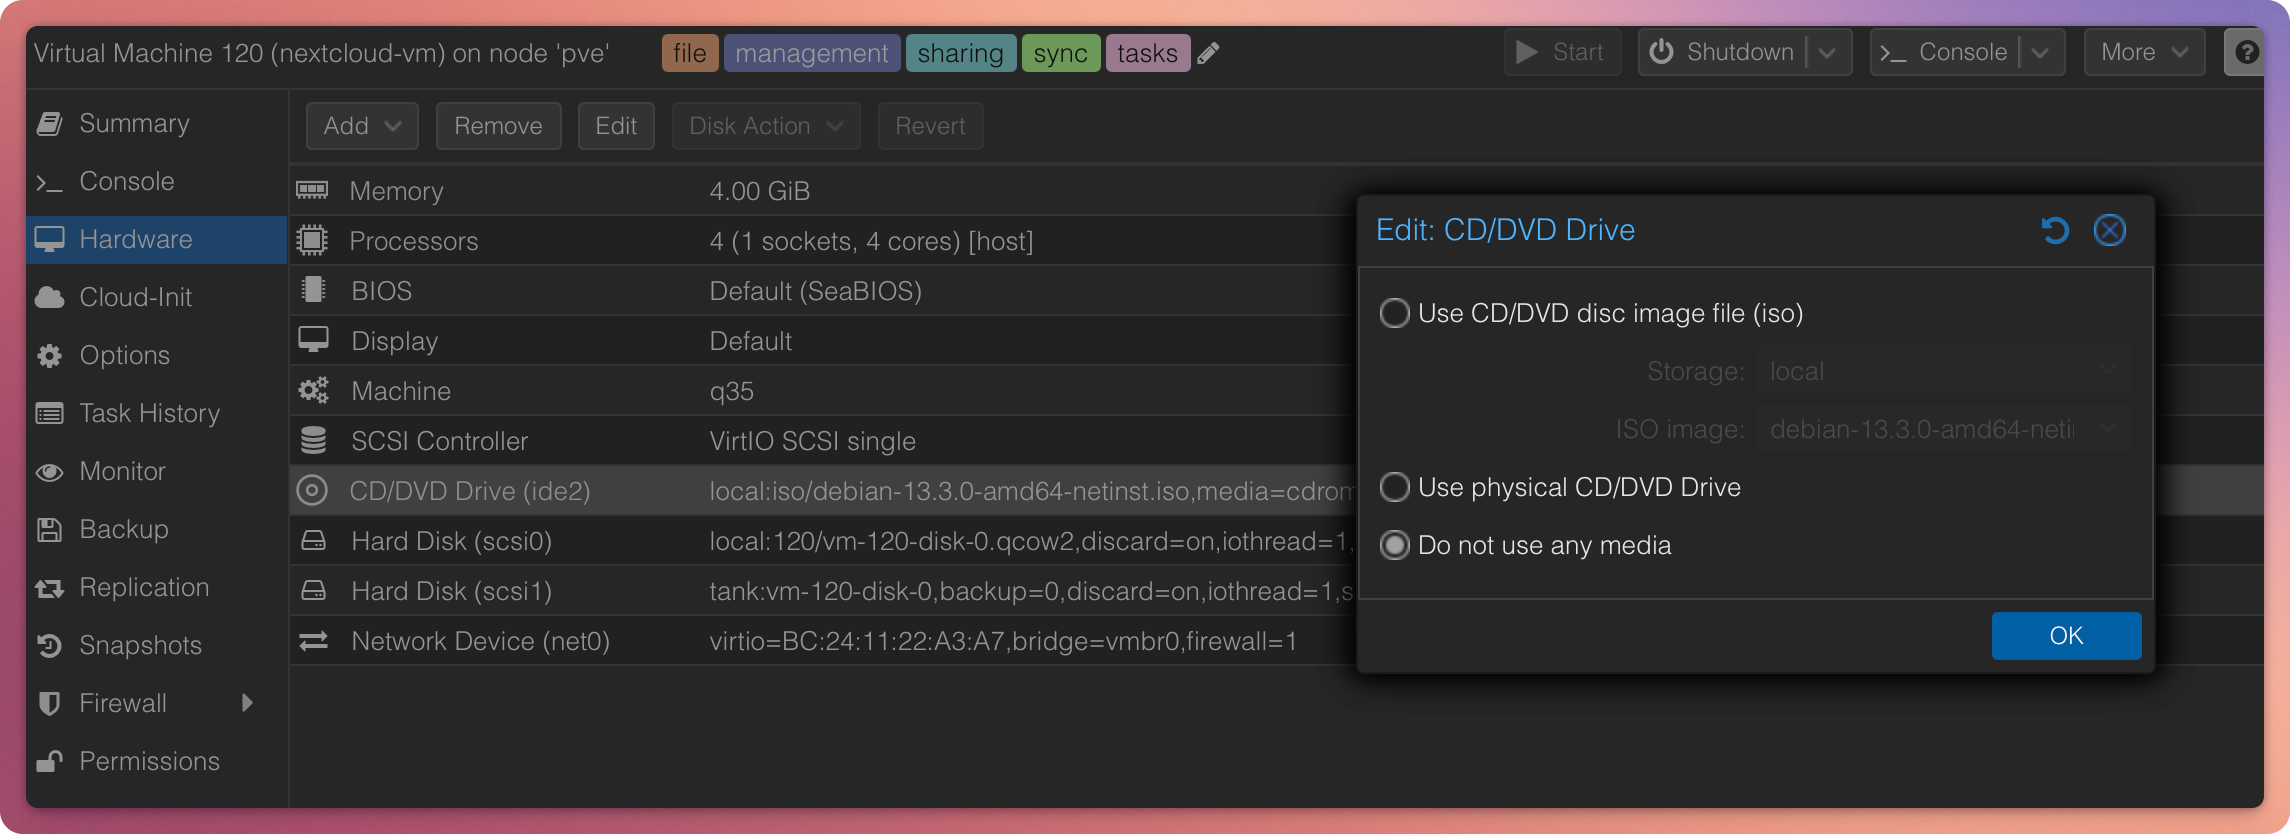Open the Snapshots section in sidebar

tap(140, 645)
